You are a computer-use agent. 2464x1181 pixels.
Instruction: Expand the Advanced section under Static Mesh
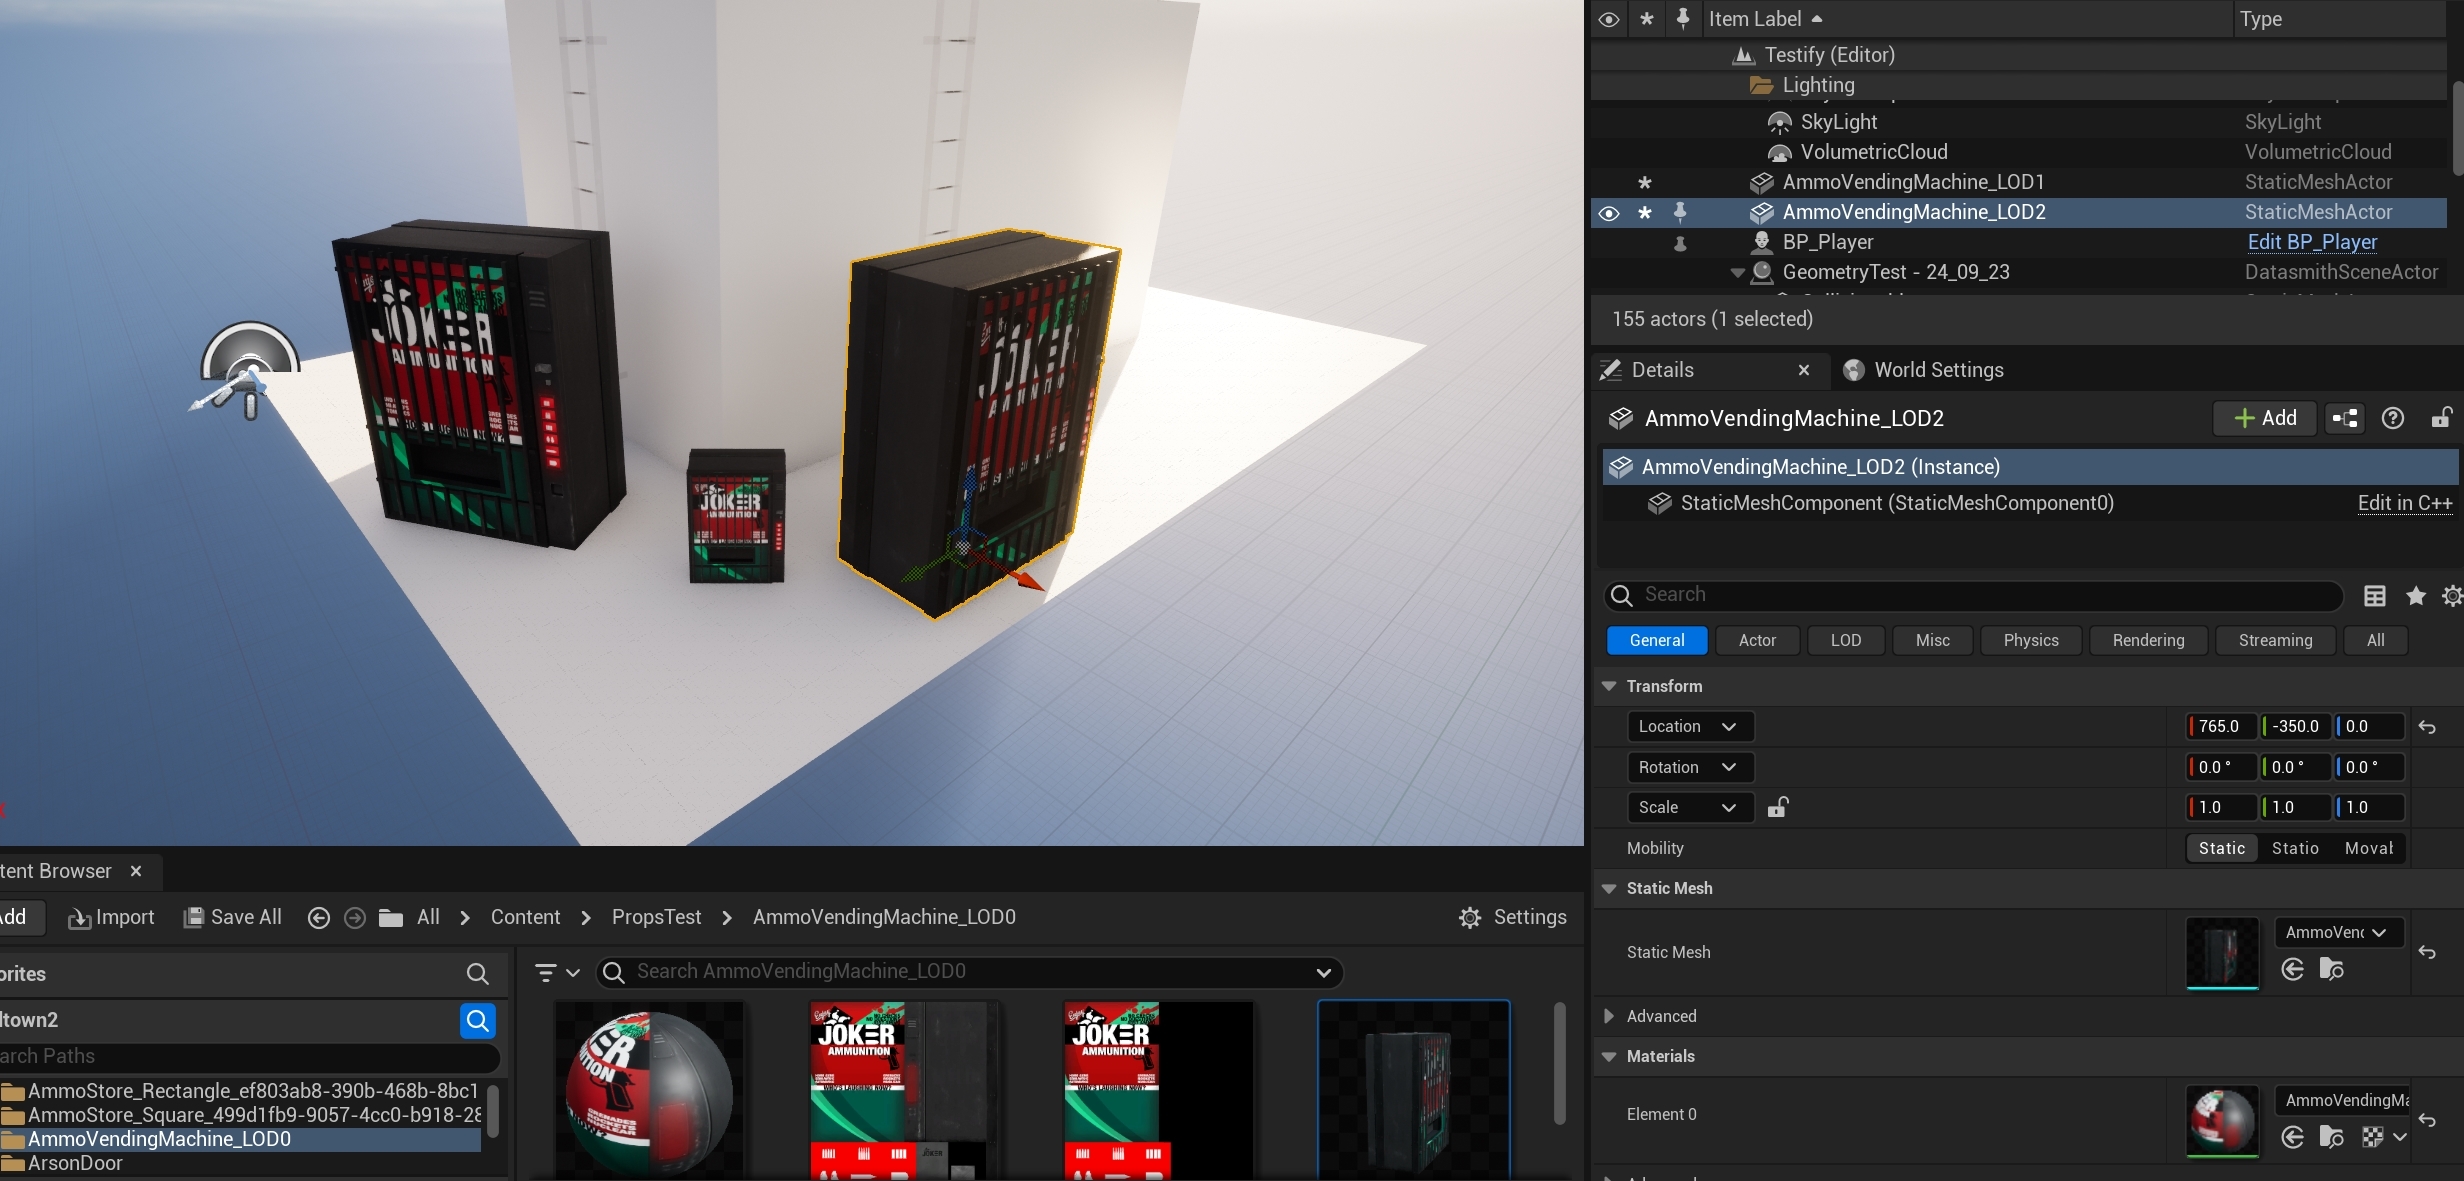point(1609,1016)
